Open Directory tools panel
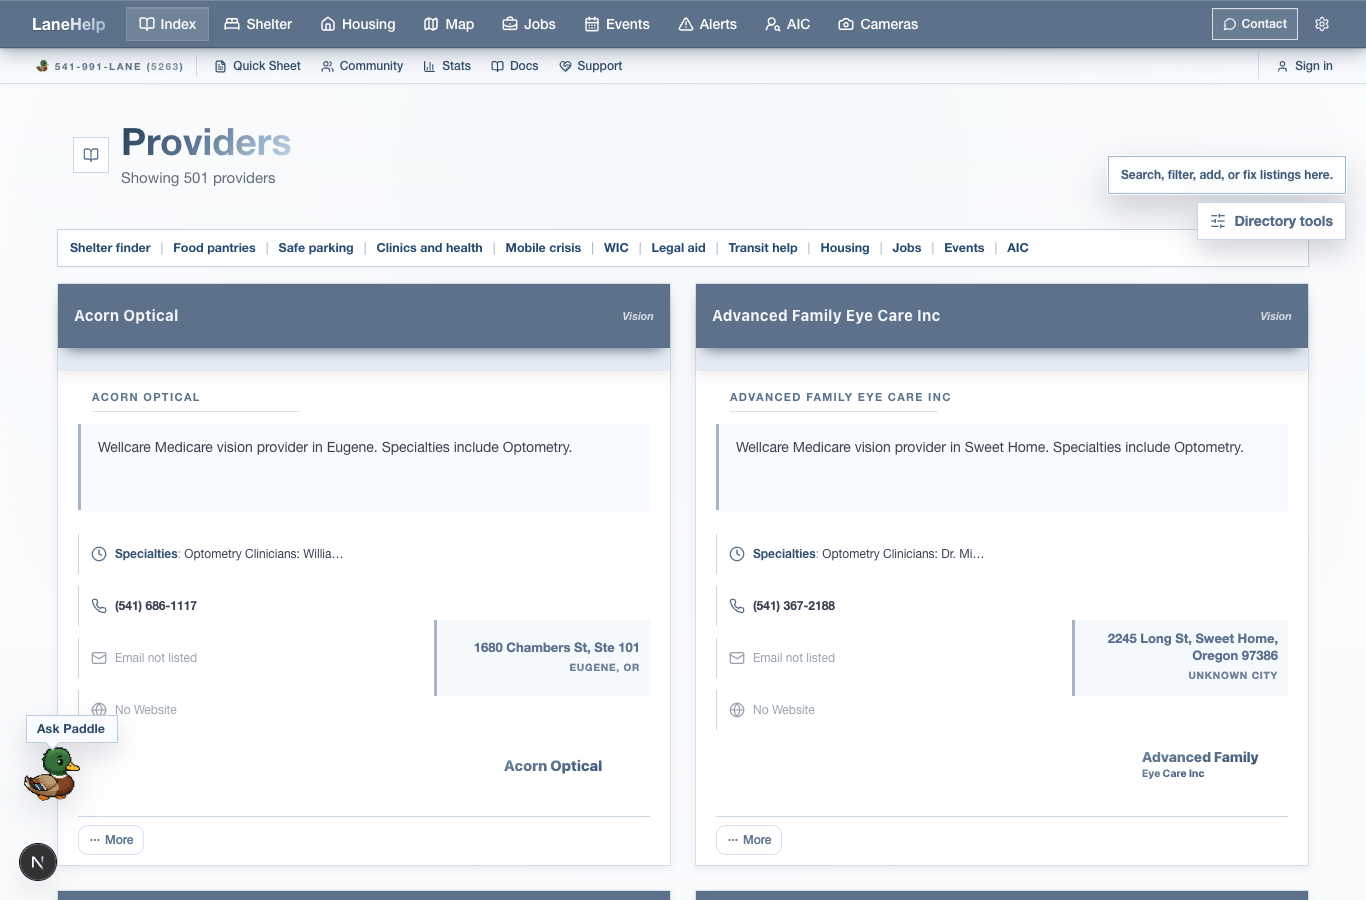The width and height of the screenshot is (1366, 900). [1271, 221]
